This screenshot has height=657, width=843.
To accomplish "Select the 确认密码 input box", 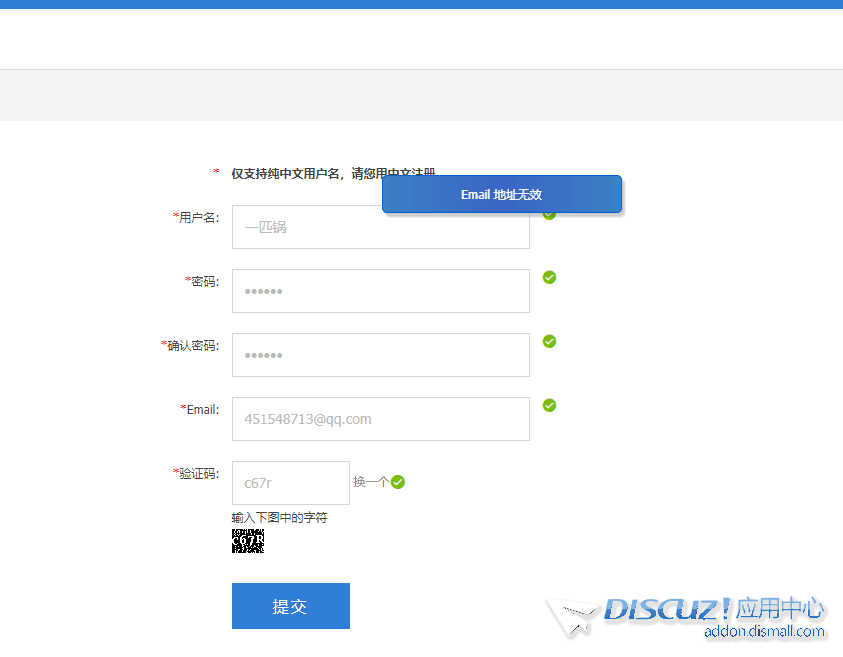I will (380, 355).
